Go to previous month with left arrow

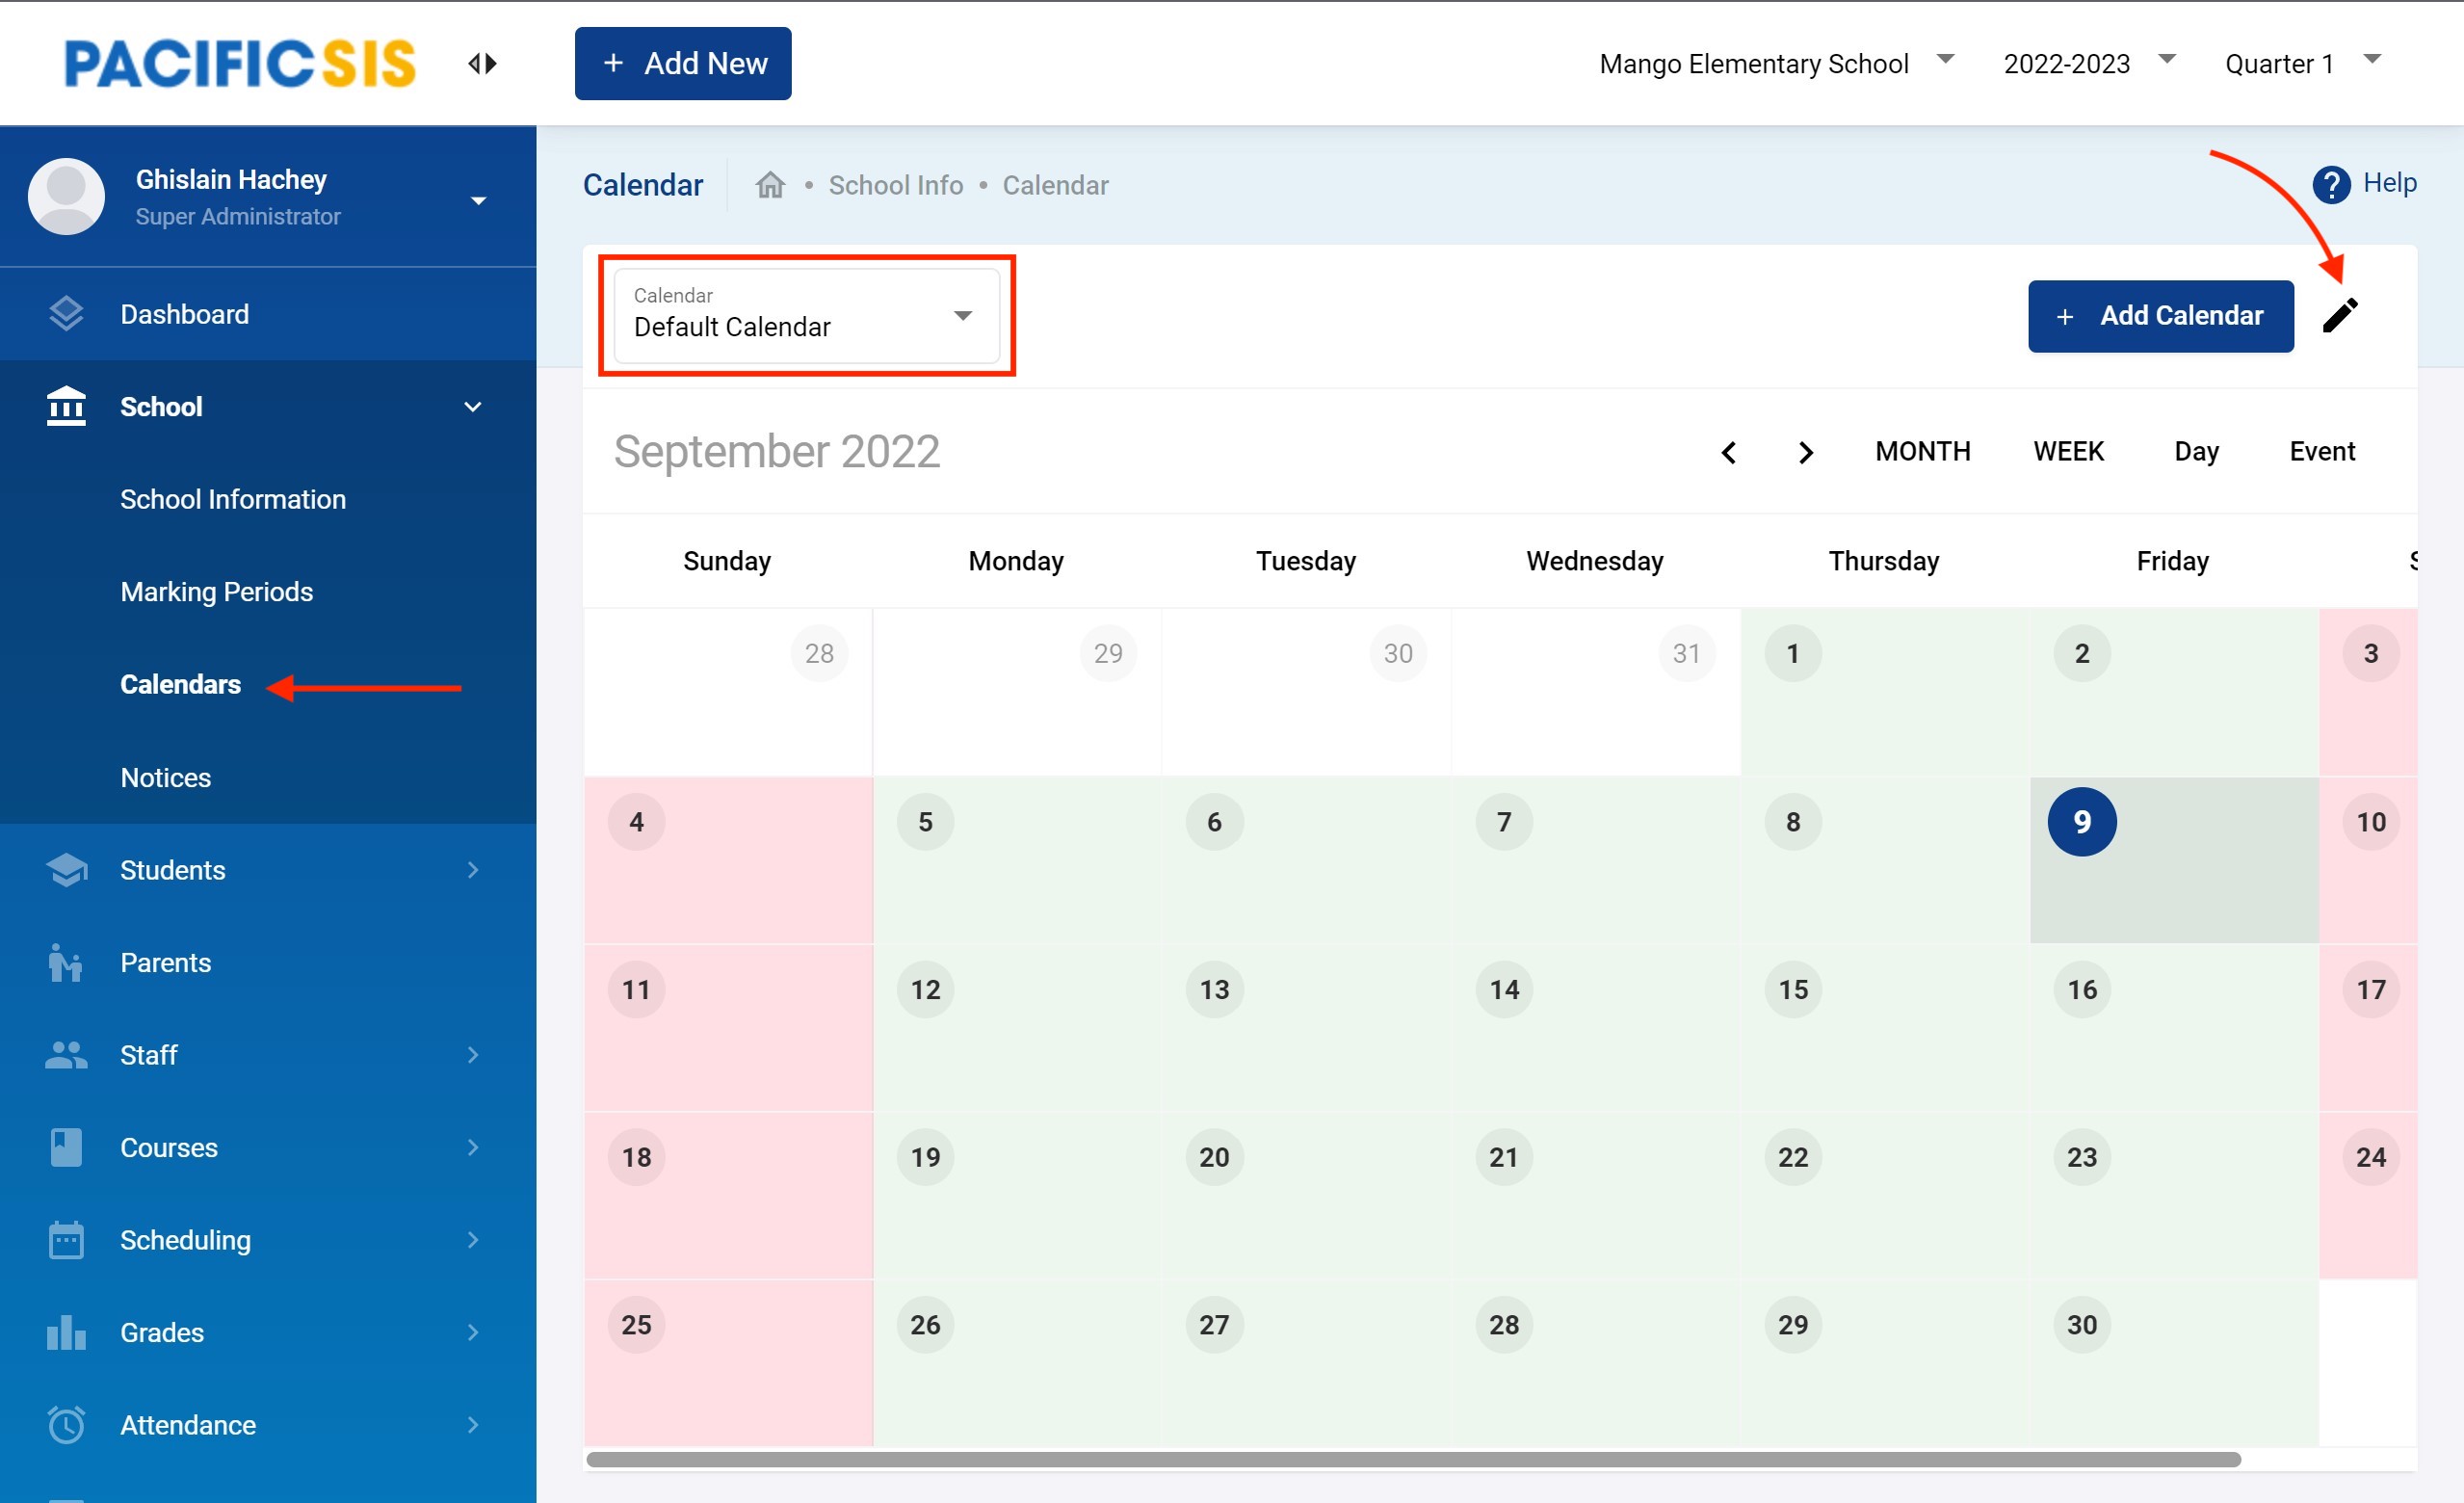click(x=1728, y=453)
